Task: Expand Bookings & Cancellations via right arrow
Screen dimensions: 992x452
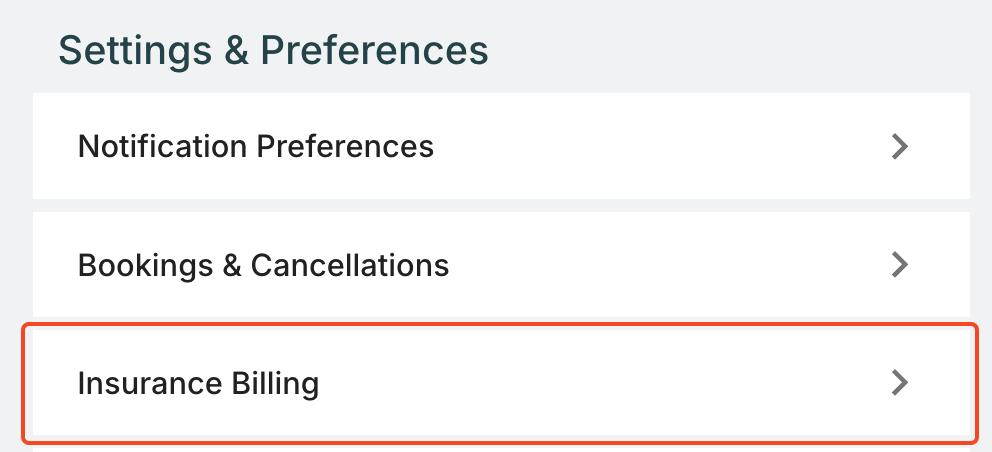Action: [x=900, y=265]
